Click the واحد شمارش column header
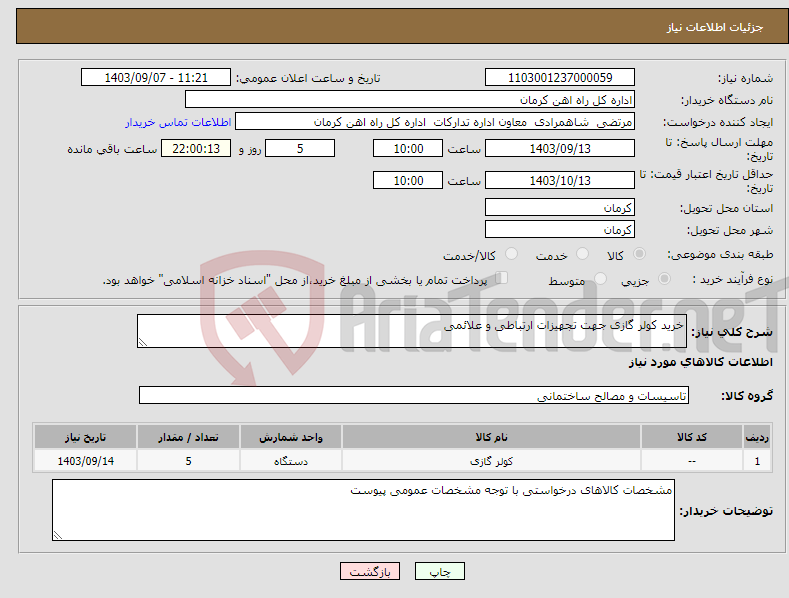The height and width of the screenshot is (598, 789). pos(291,437)
